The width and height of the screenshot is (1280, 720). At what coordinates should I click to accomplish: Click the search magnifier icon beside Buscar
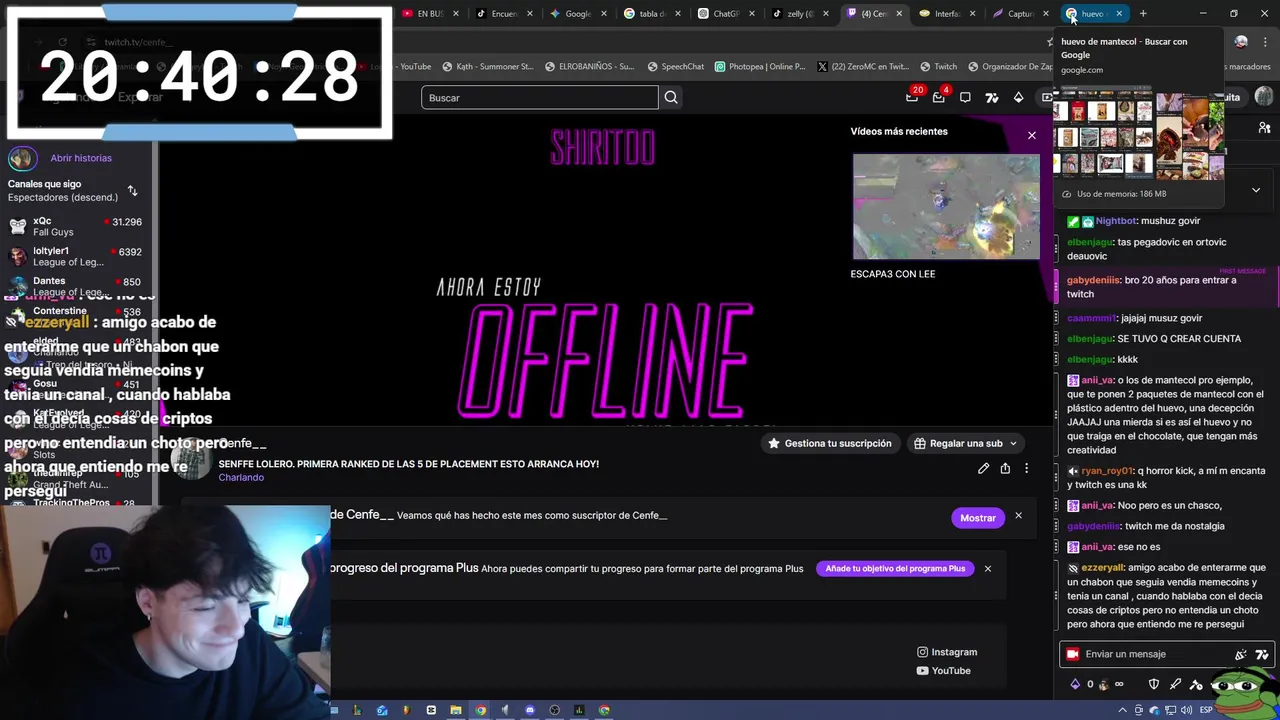click(671, 97)
